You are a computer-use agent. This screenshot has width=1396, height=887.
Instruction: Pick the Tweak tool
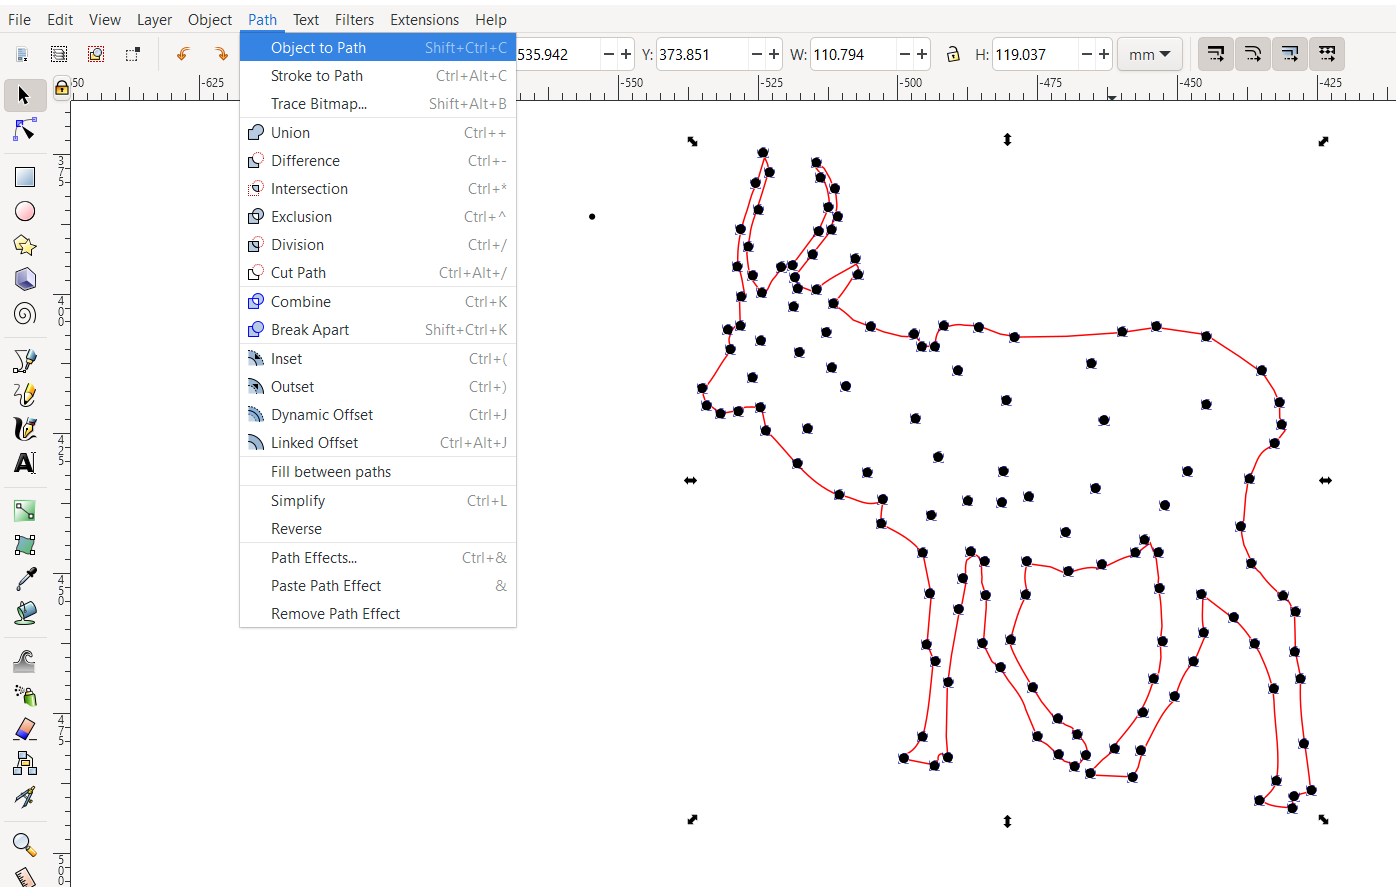(x=25, y=660)
